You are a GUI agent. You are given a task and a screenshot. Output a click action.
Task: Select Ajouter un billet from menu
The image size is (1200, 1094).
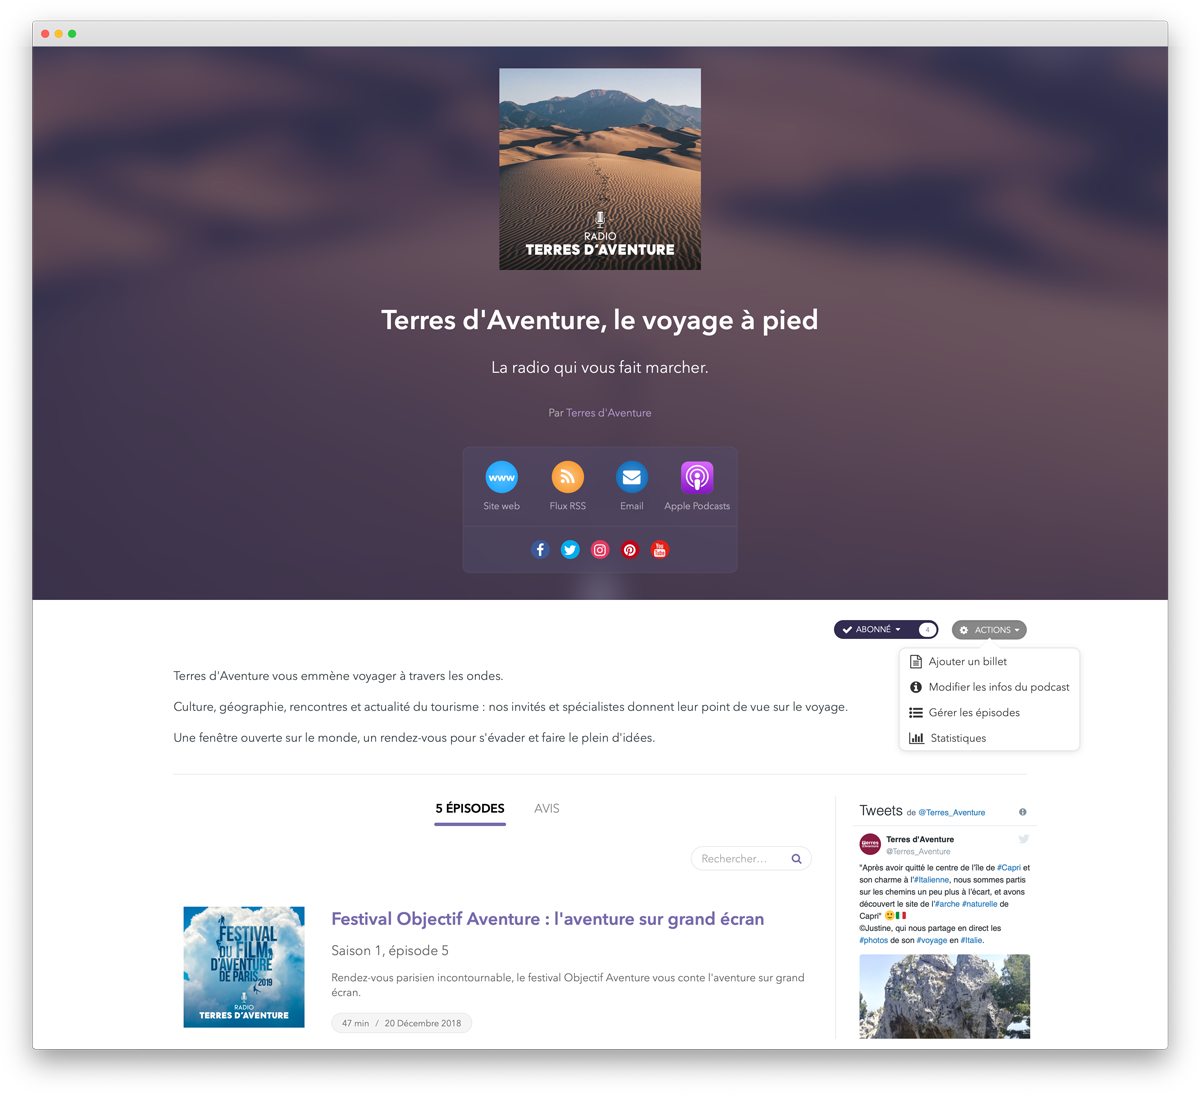tap(967, 662)
